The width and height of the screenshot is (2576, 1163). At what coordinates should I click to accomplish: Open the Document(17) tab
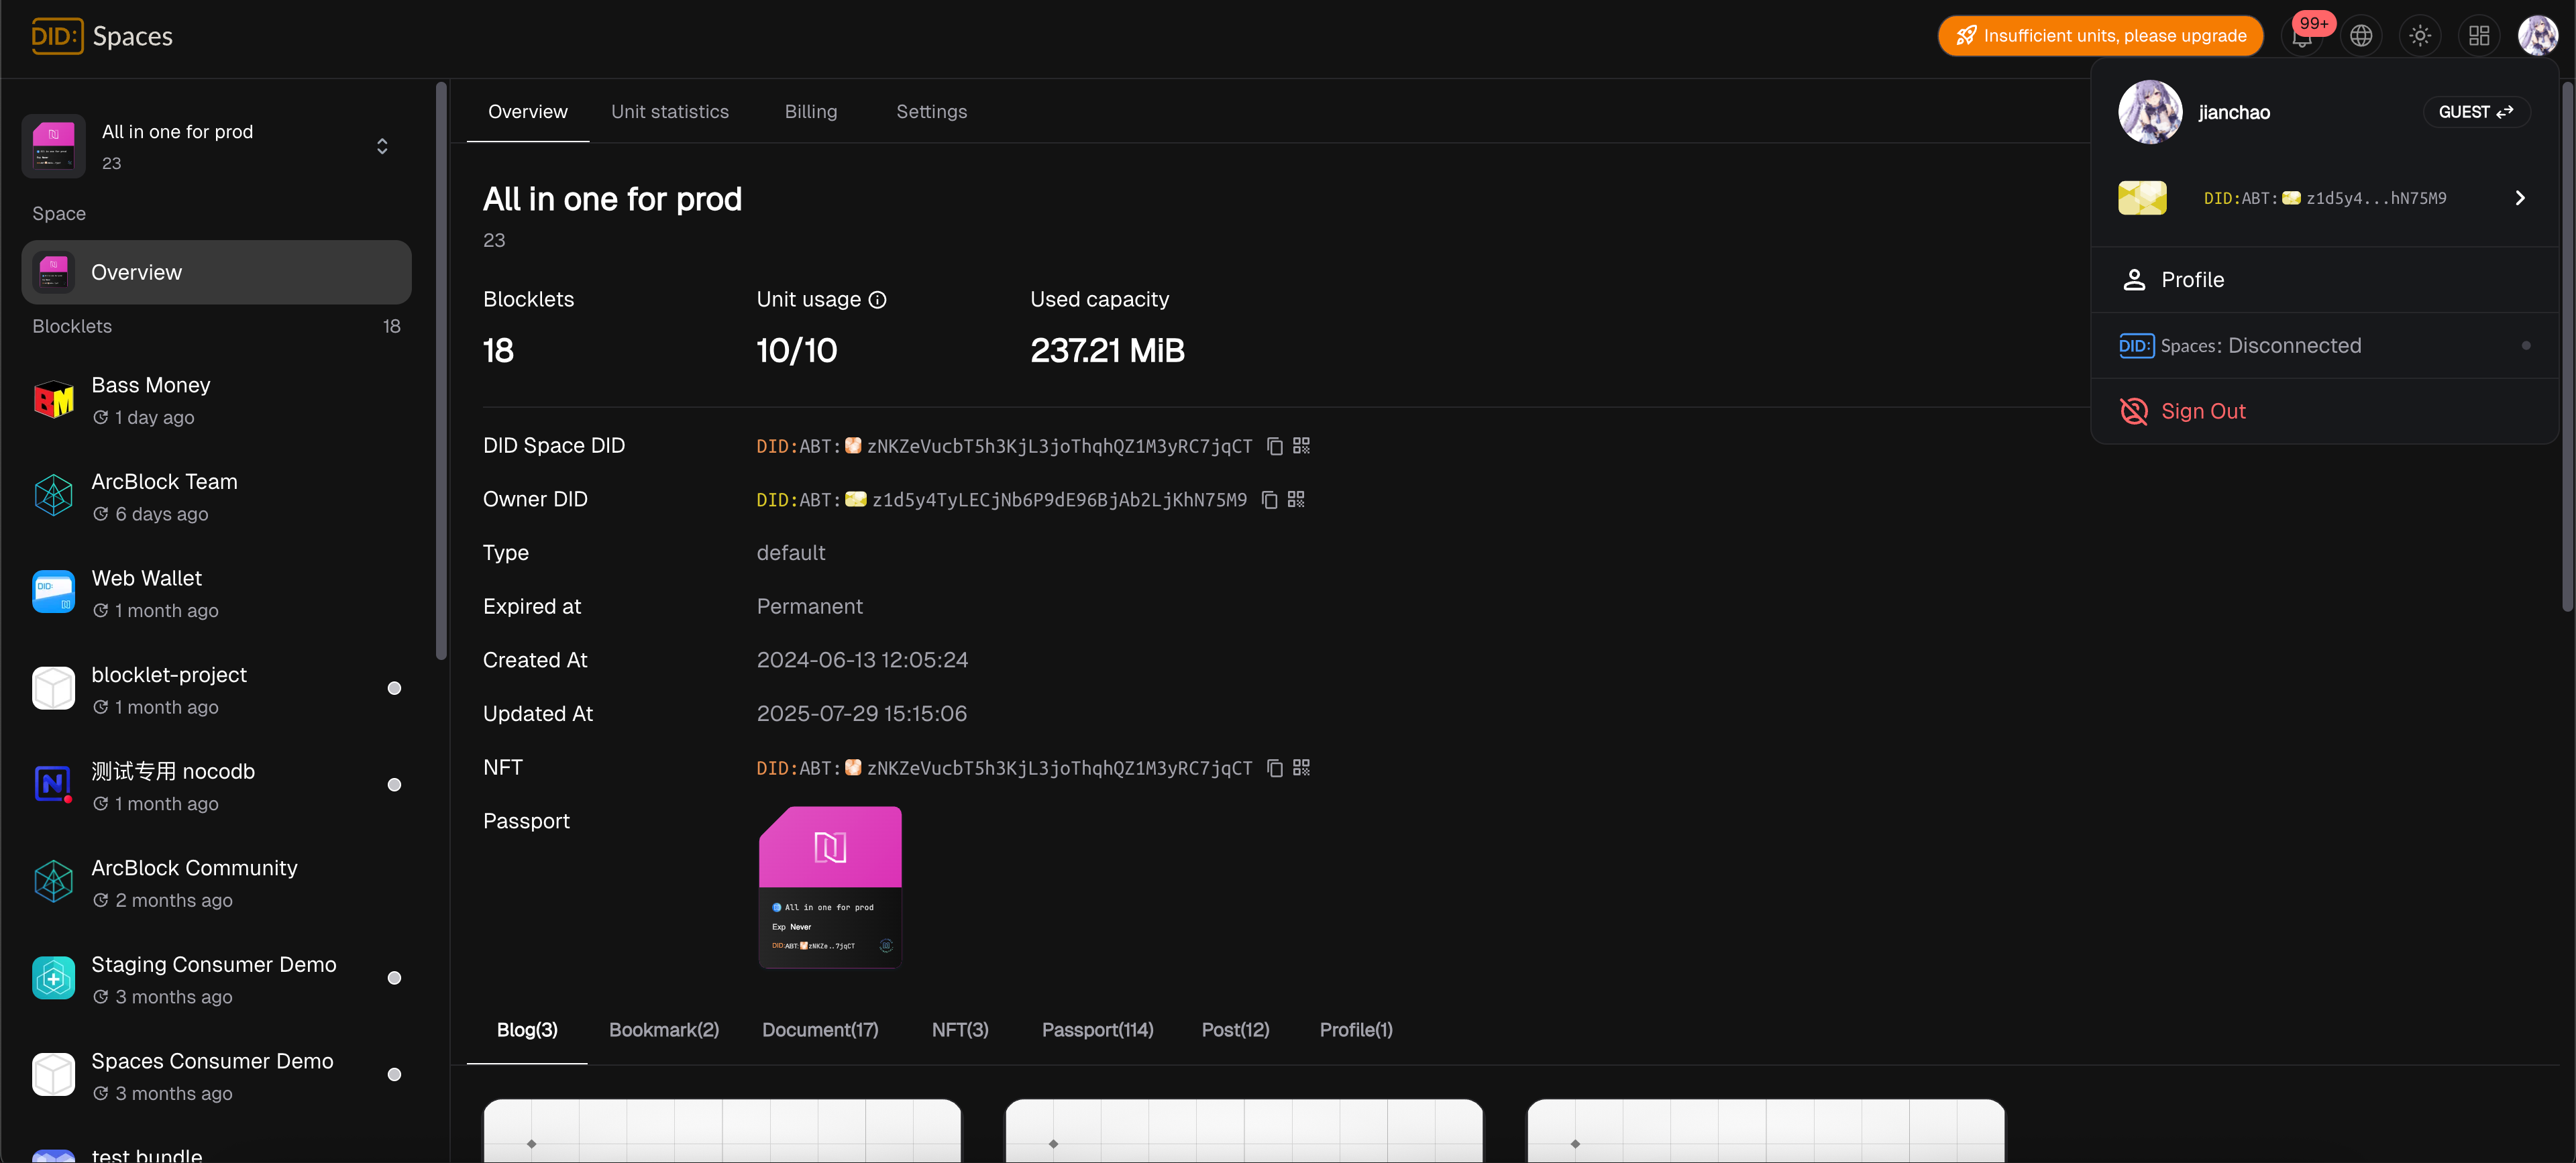tap(820, 1030)
